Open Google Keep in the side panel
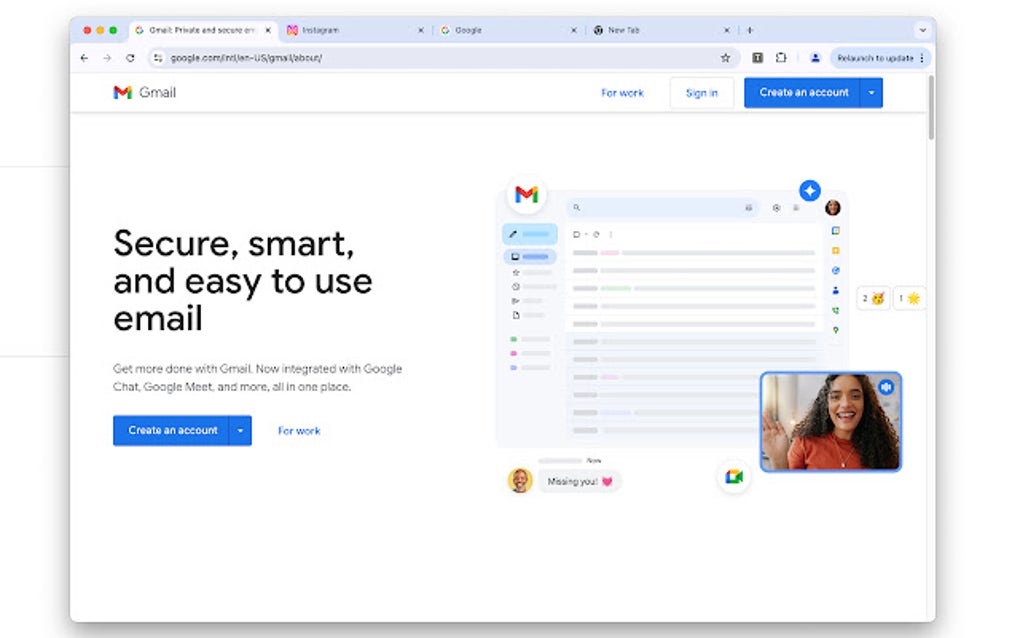 point(835,250)
